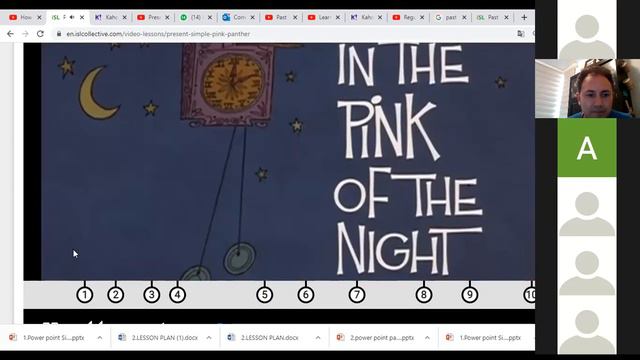Switch to the YouTube 'Reg' tab
Screen dimensions: 640x360
(409, 17)
